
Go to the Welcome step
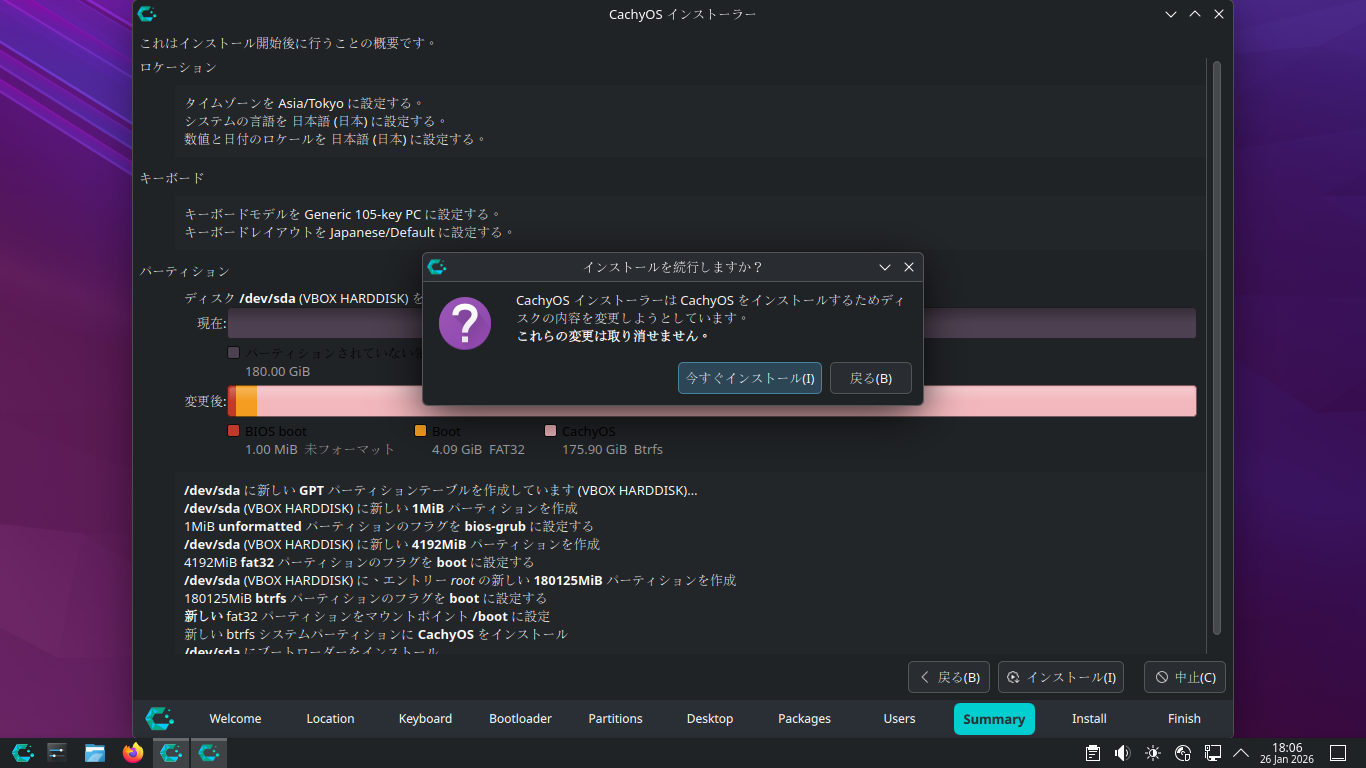(x=235, y=719)
